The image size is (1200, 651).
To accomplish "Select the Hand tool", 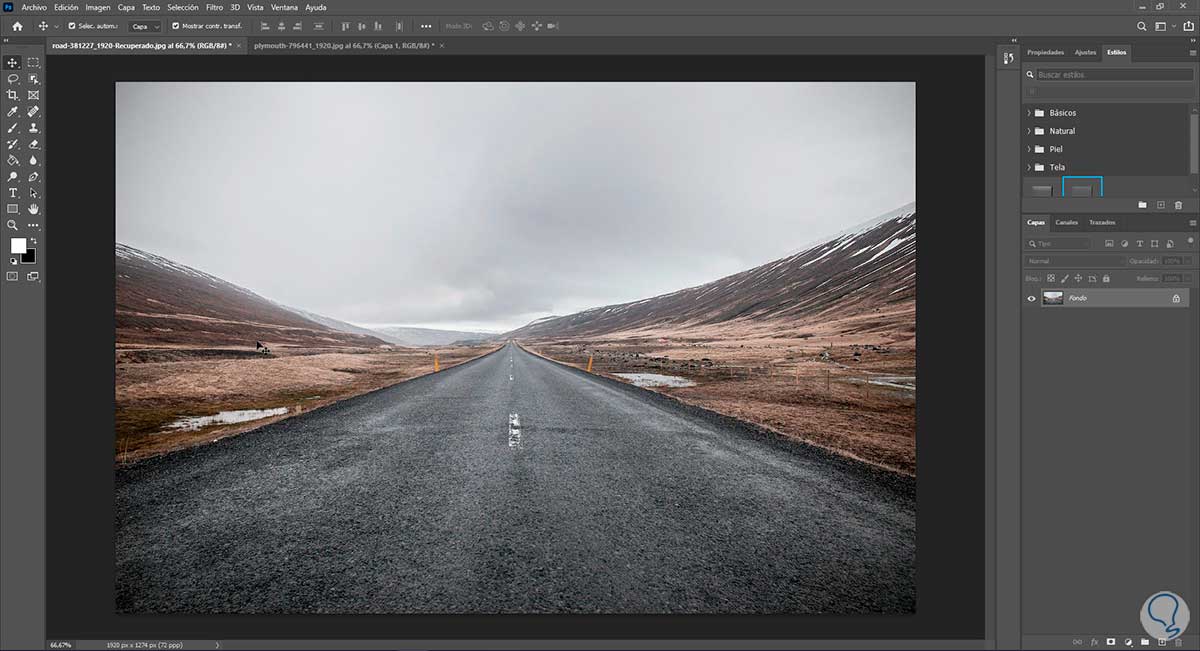I will pos(33,208).
